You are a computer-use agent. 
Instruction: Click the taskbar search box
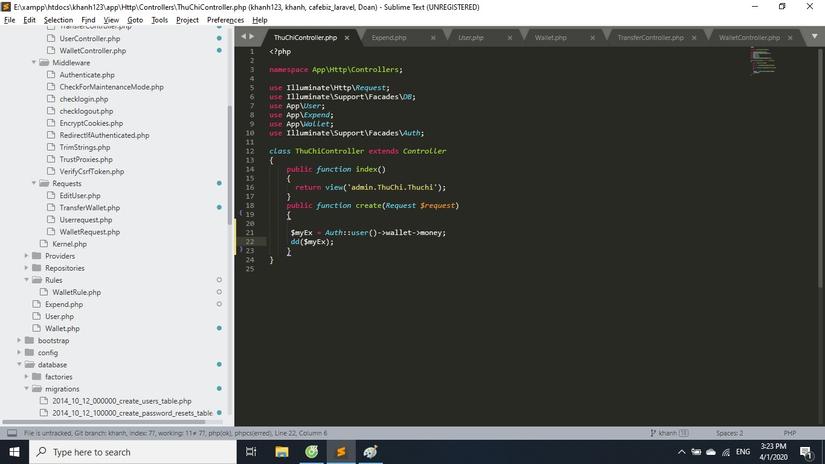click(133, 452)
